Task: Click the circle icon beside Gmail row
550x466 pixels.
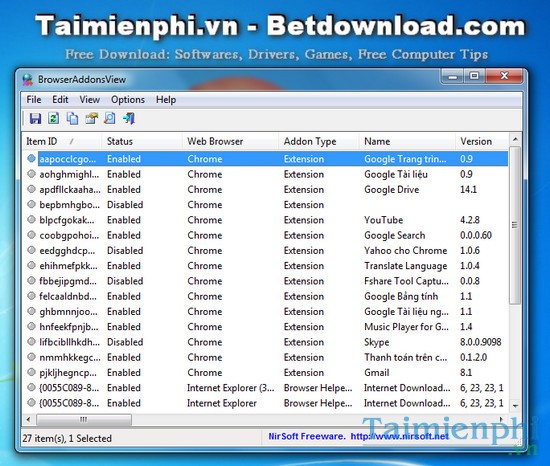Action: click(x=32, y=372)
